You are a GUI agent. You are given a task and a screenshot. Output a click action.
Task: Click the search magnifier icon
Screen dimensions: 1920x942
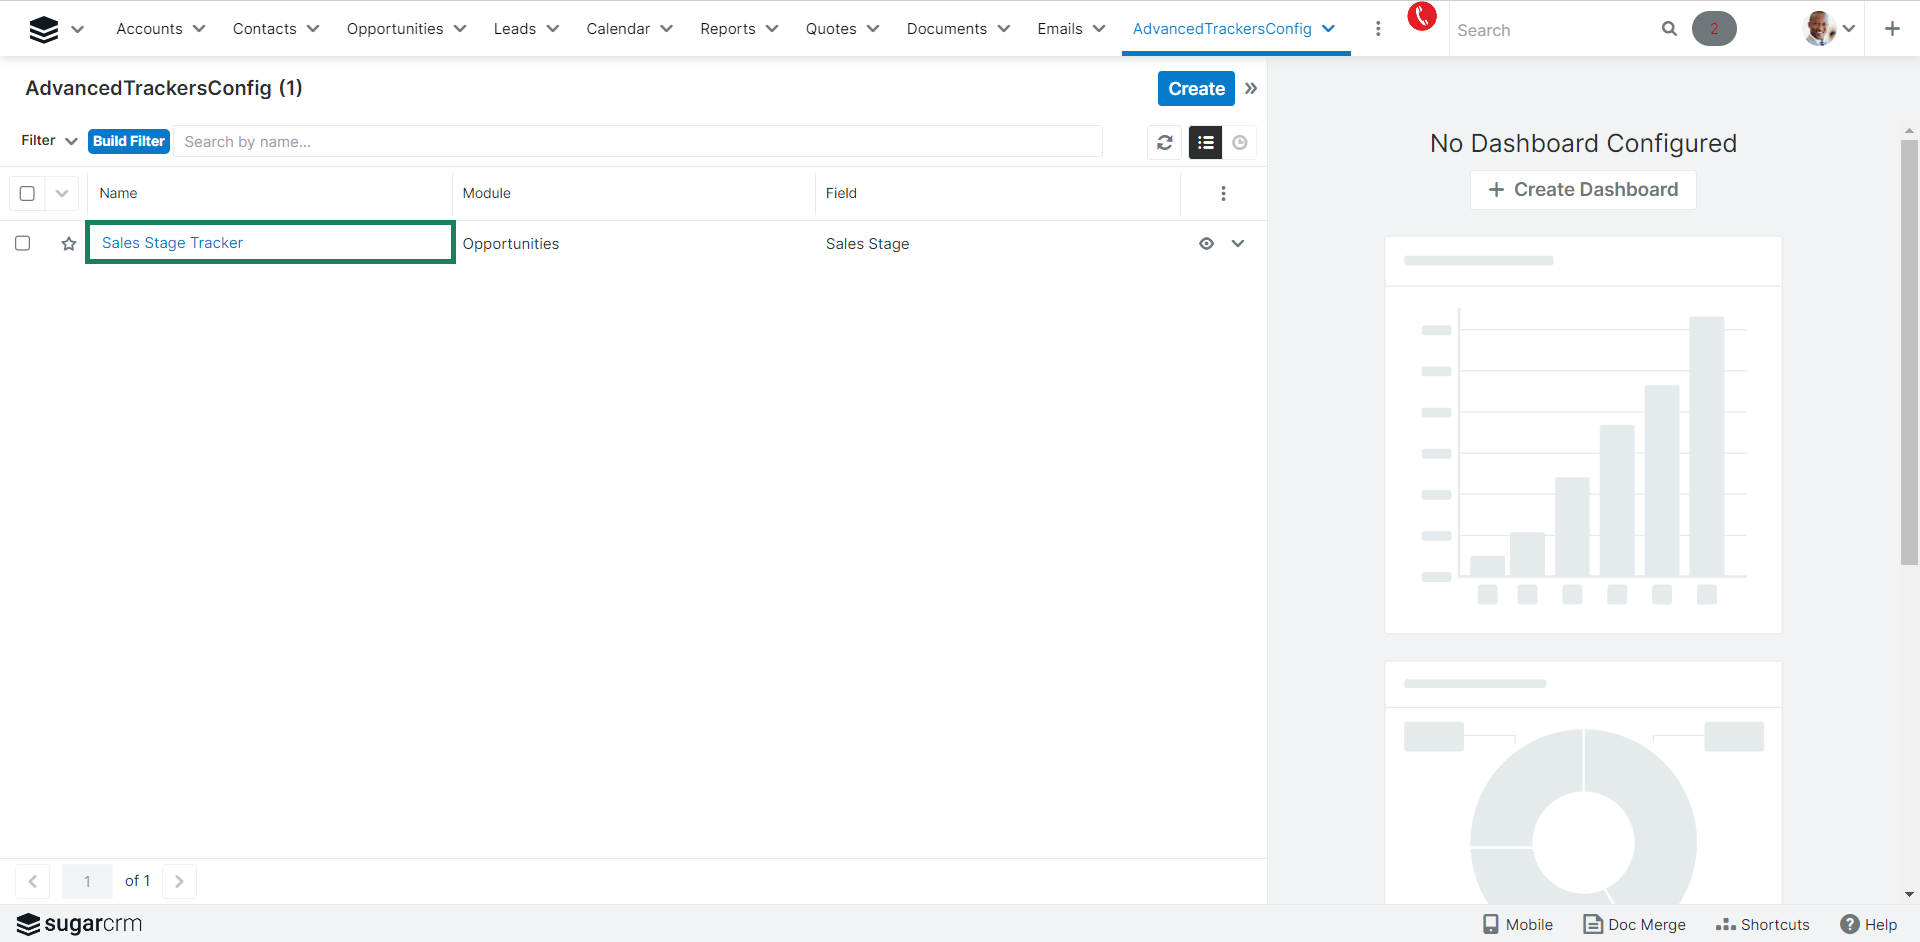pos(1669,29)
